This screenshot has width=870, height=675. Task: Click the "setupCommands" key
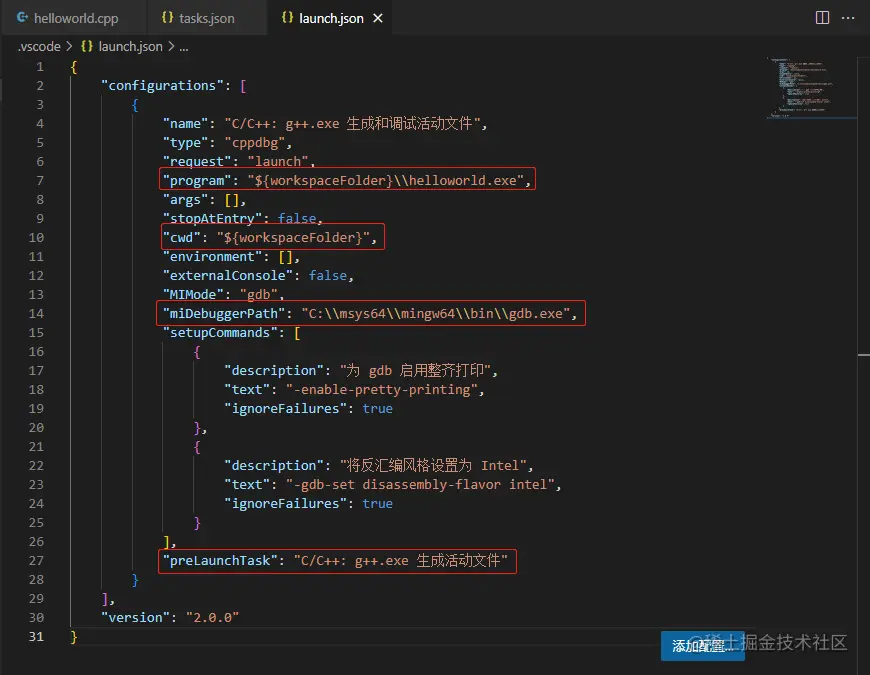tap(220, 333)
